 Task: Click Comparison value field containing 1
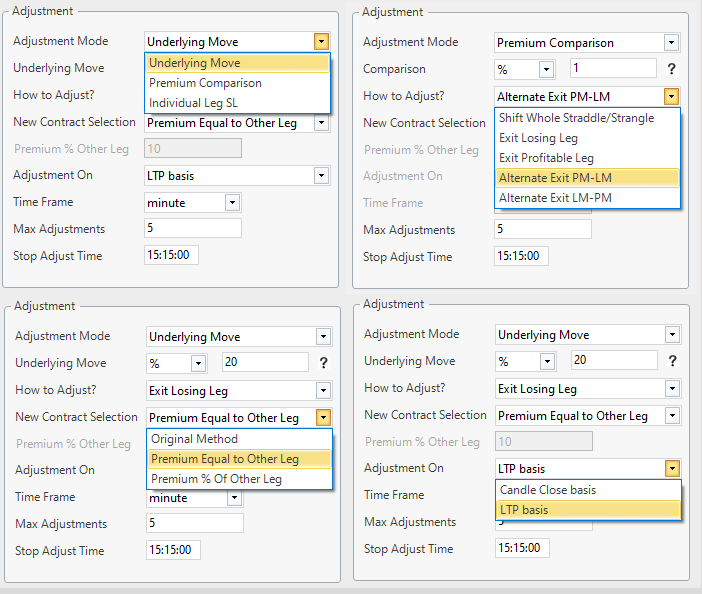click(612, 69)
